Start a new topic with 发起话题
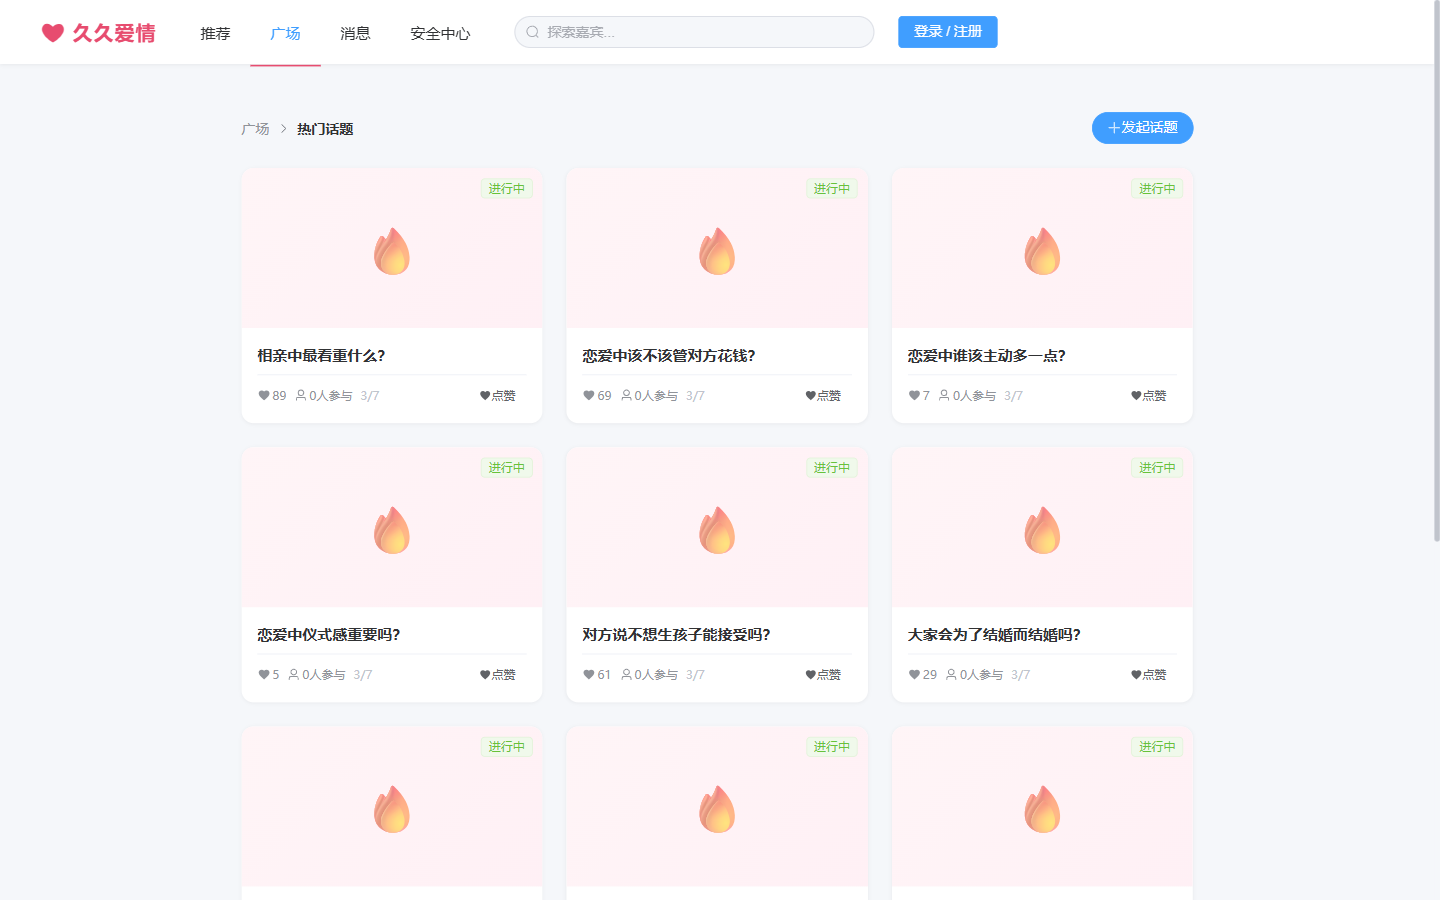Screen dimensions: 1440x900 click(x=1142, y=128)
